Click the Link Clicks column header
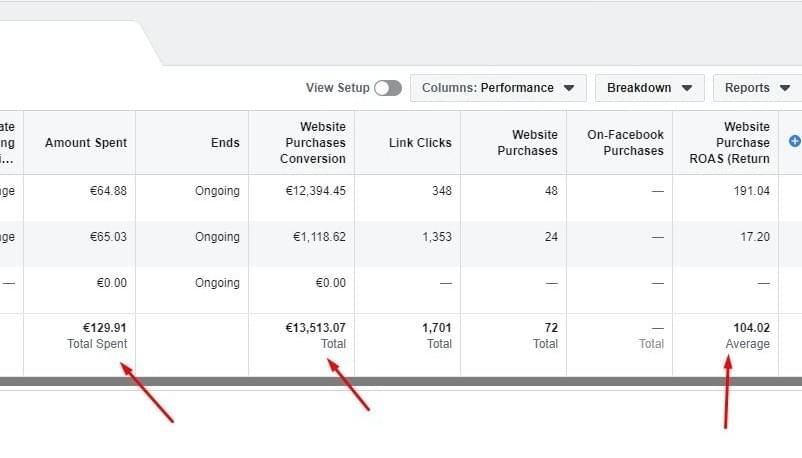 [420, 143]
